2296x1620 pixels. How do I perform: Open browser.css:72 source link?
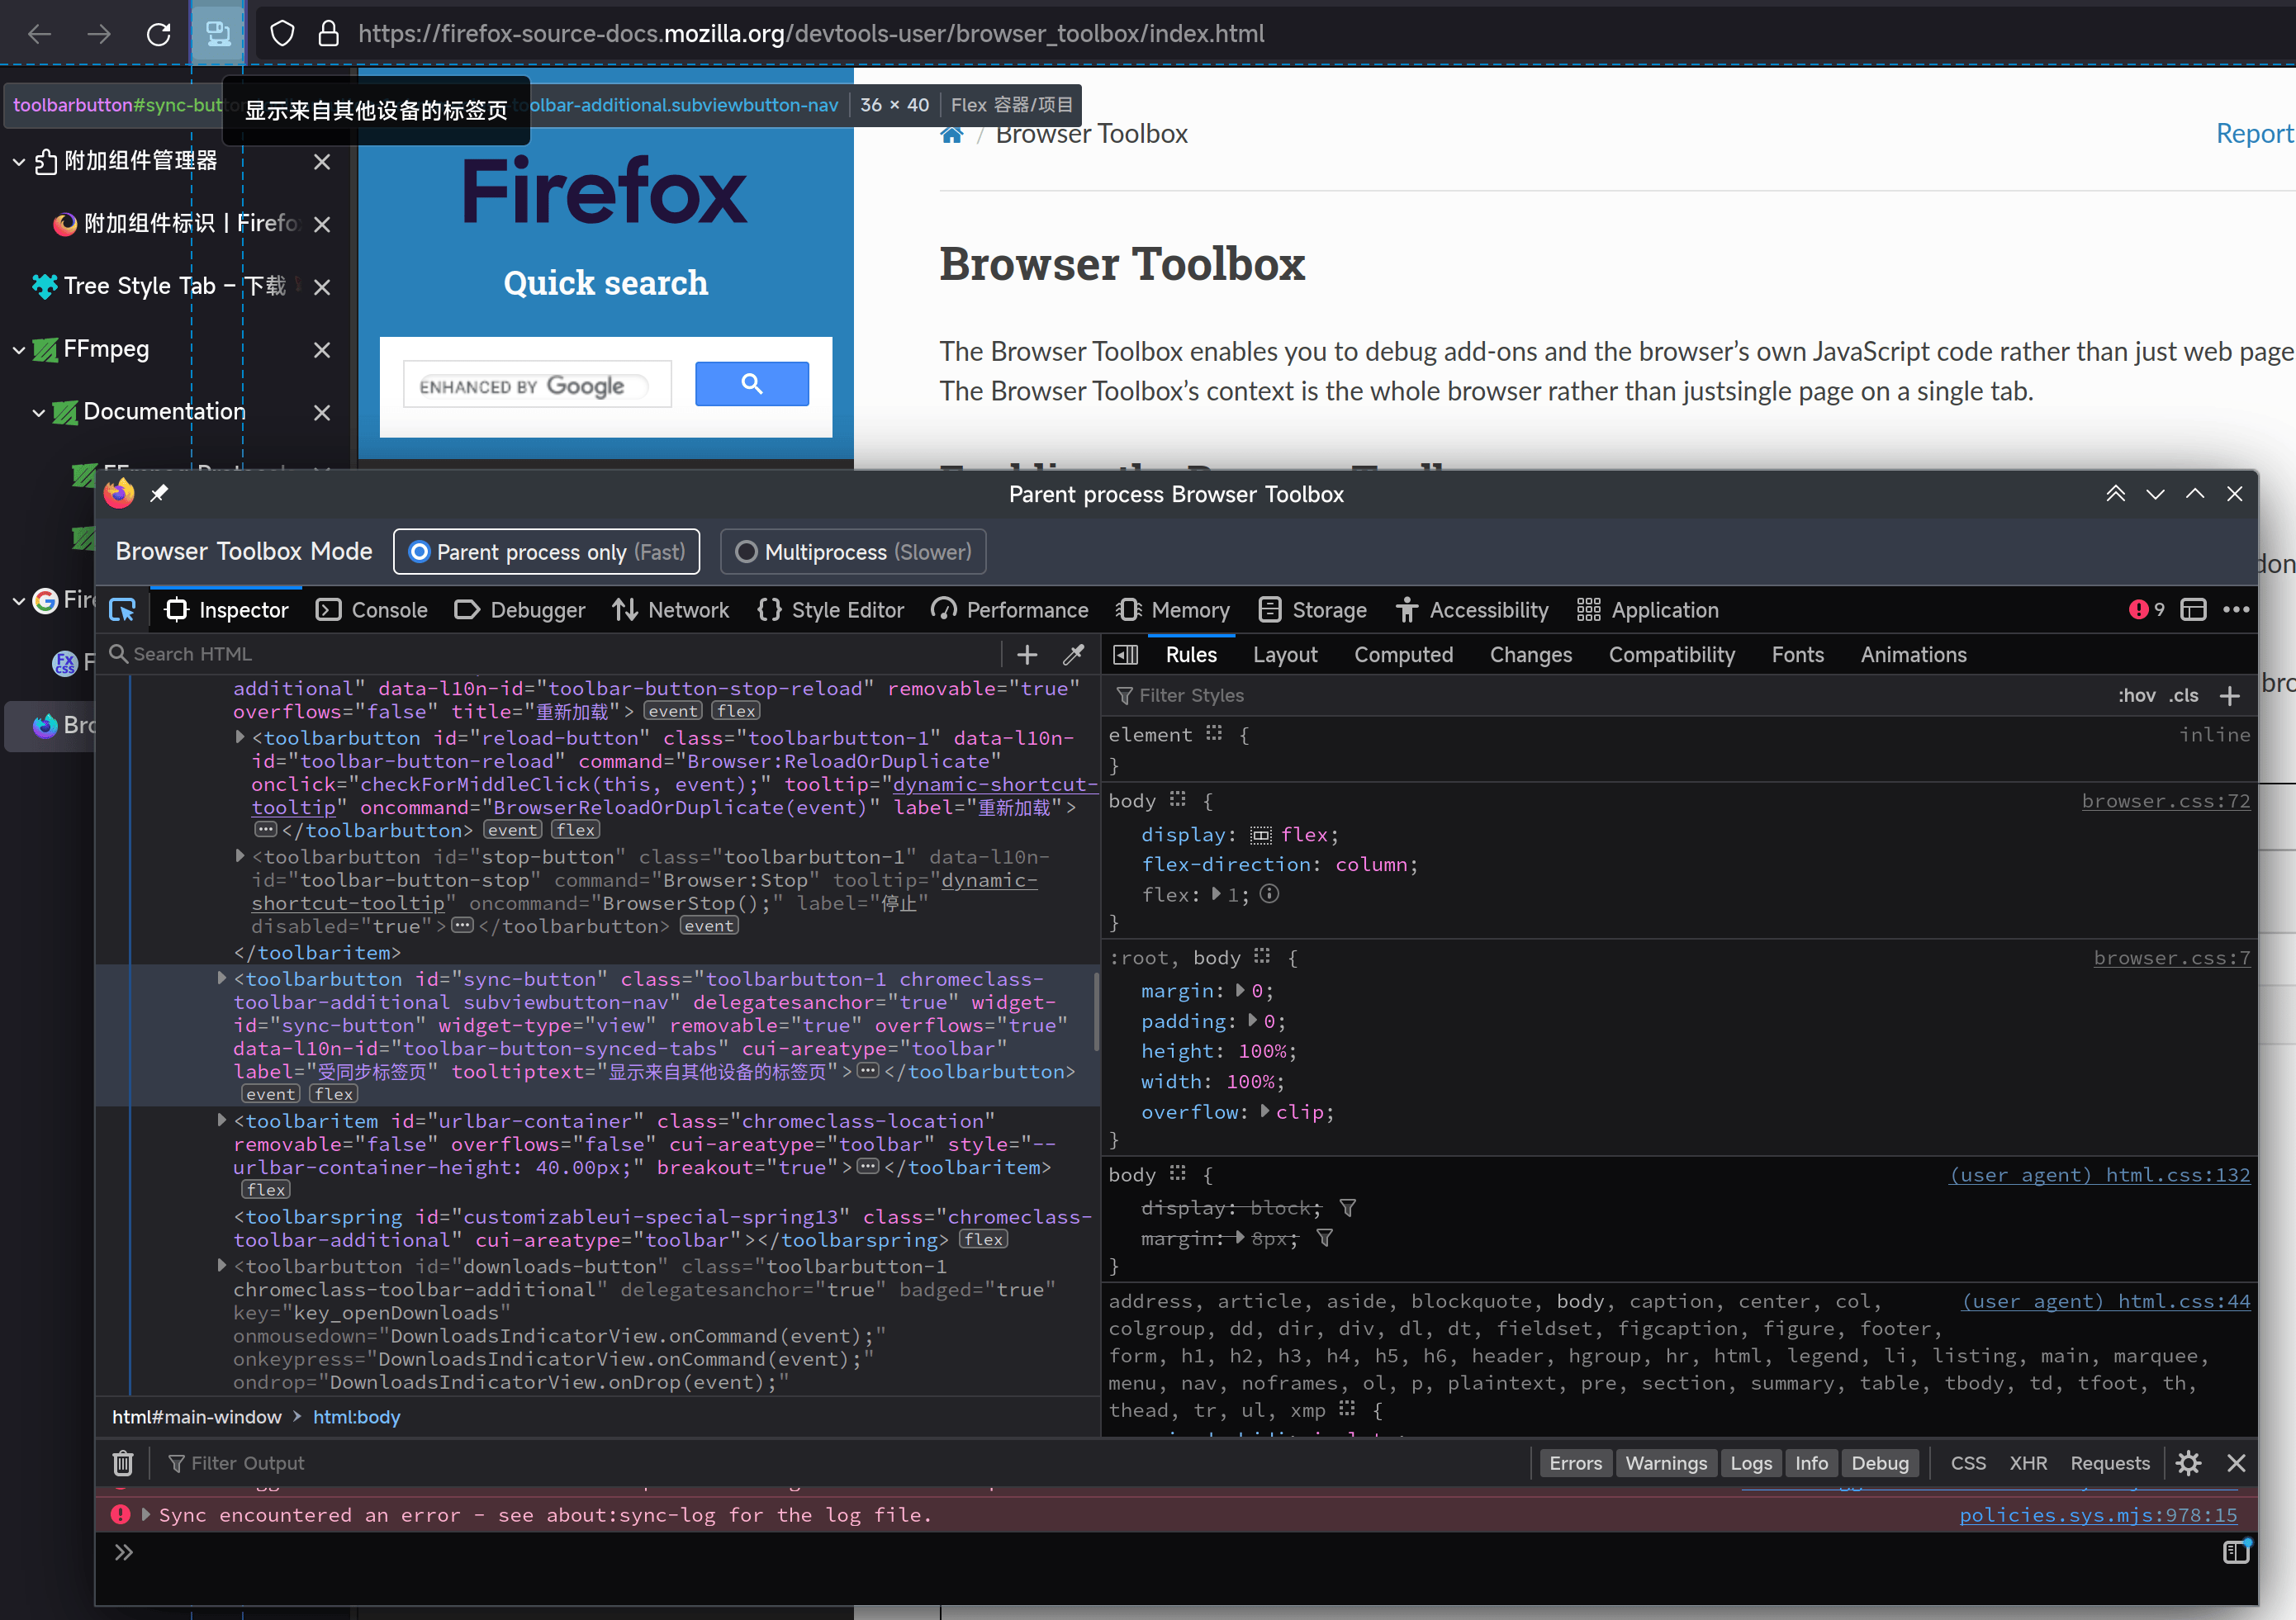pyautogui.click(x=2165, y=800)
